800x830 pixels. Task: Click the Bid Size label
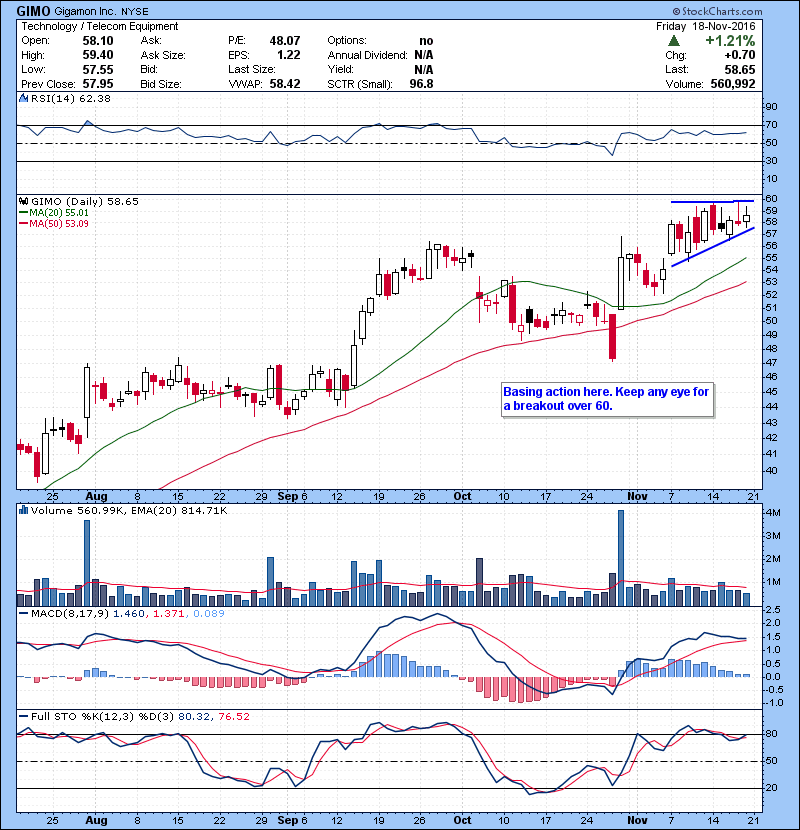click(x=161, y=84)
